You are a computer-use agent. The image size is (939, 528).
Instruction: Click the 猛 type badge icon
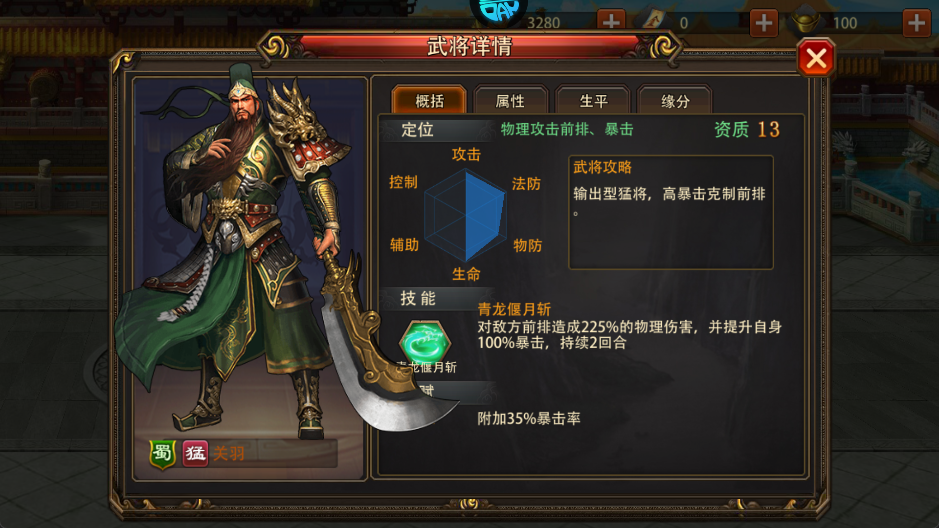(195, 453)
